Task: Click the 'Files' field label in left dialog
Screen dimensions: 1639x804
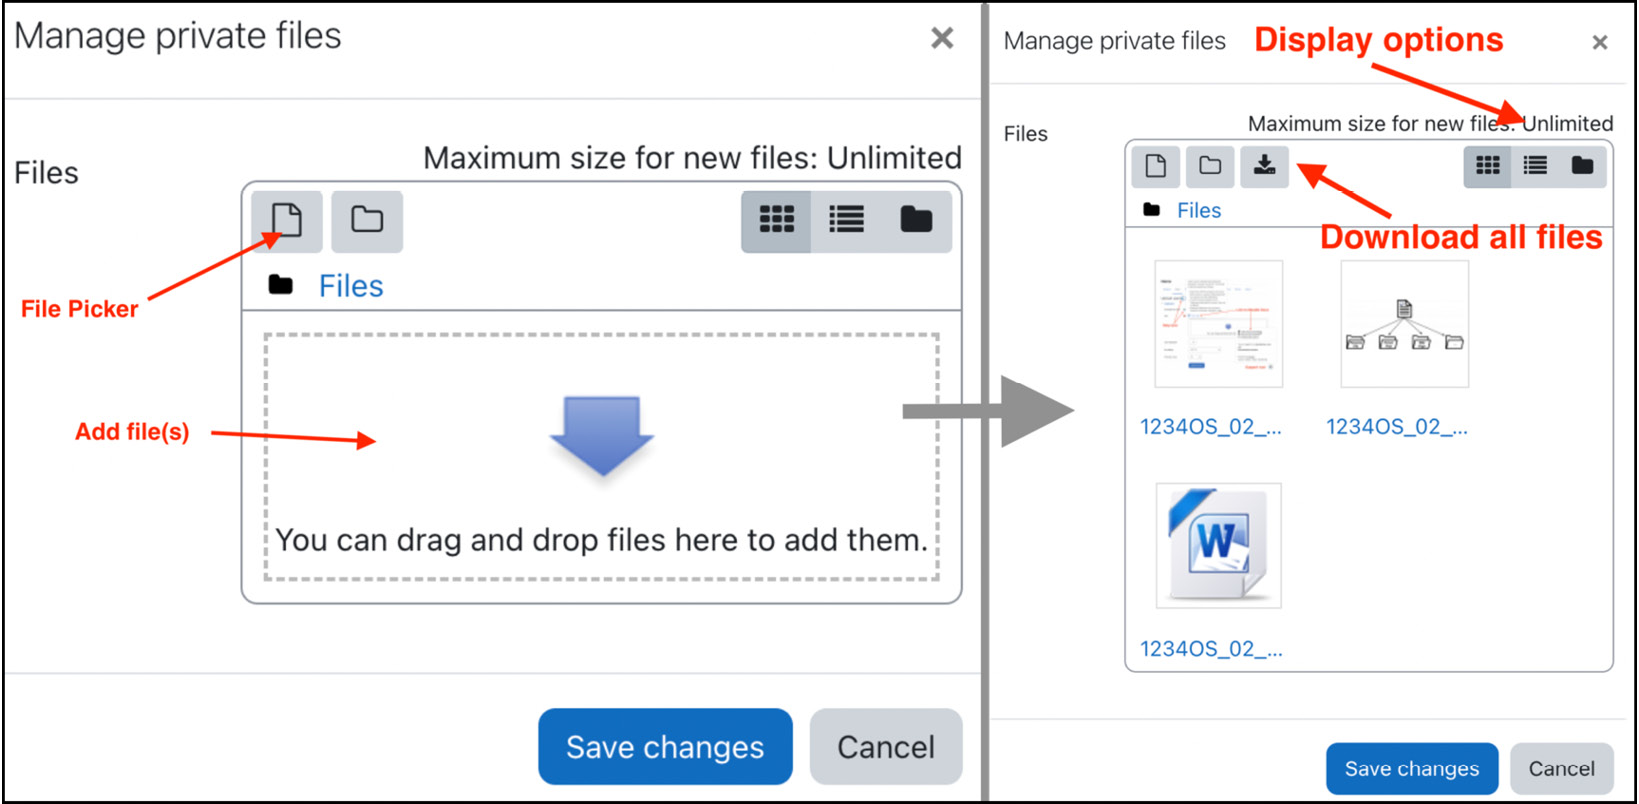Action: coord(46,173)
